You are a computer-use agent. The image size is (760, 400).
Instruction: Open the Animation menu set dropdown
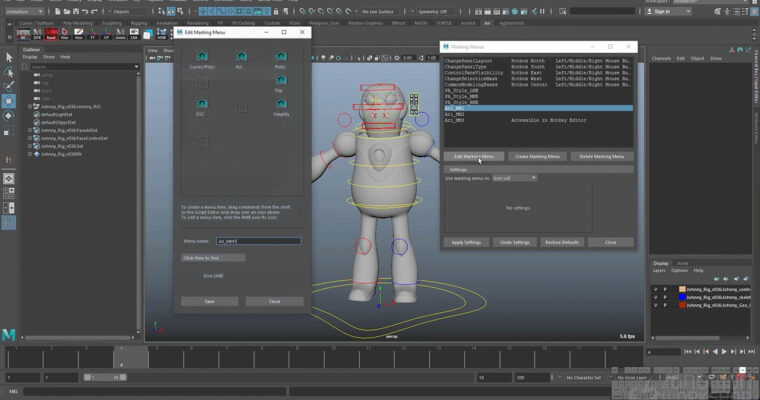[24, 11]
